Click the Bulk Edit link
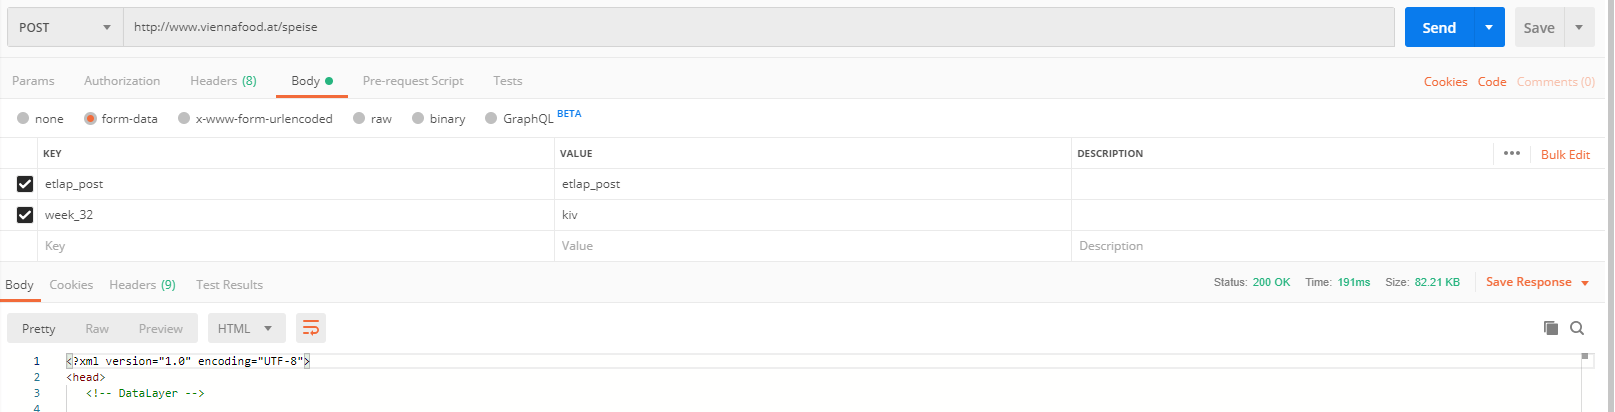 (1565, 155)
